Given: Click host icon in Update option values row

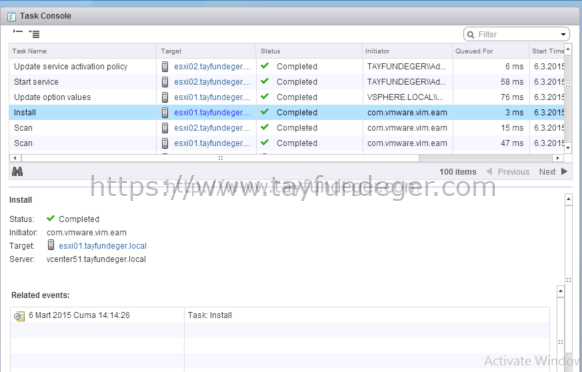Looking at the screenshot, I should (x=165, y=97).
